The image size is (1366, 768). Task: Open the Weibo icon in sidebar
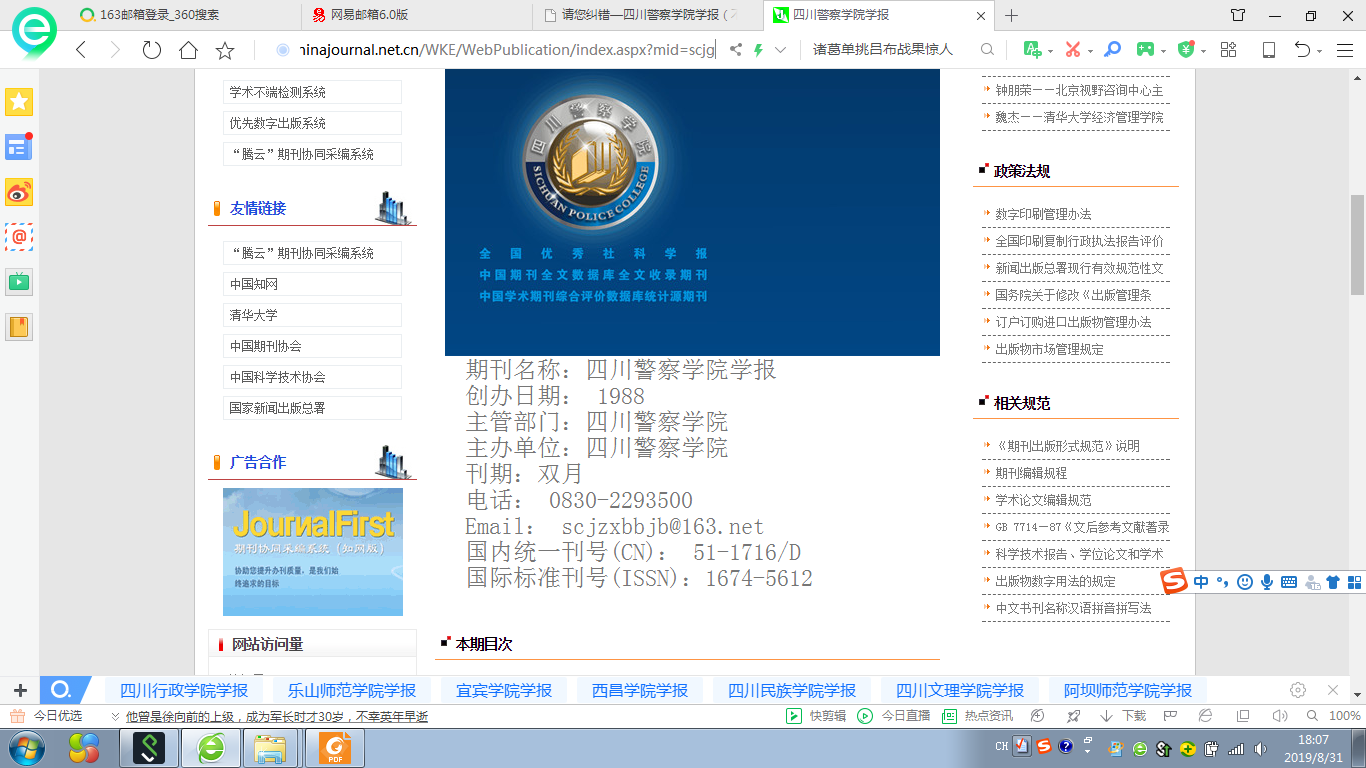click(19, 192)
